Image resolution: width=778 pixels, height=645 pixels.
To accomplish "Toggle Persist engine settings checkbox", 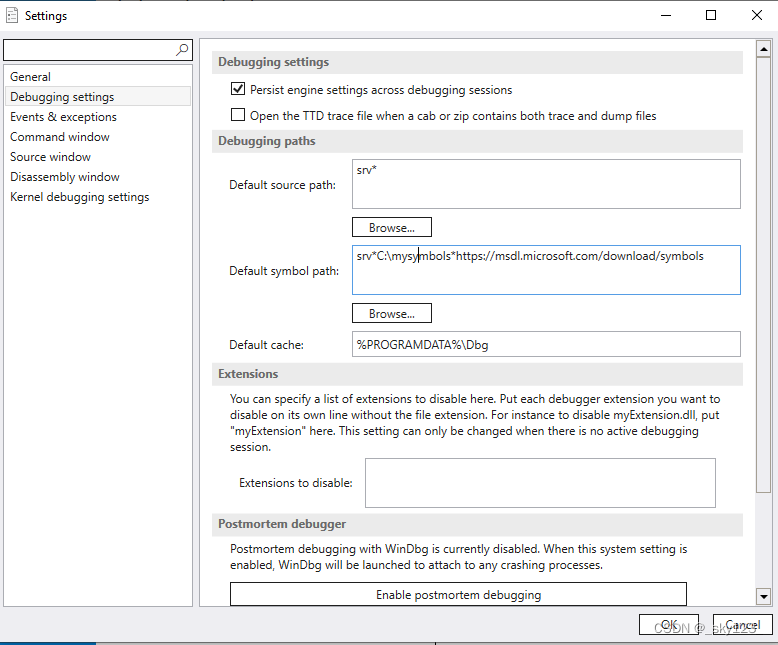I will pyautogui.click(x=238, y=89).
